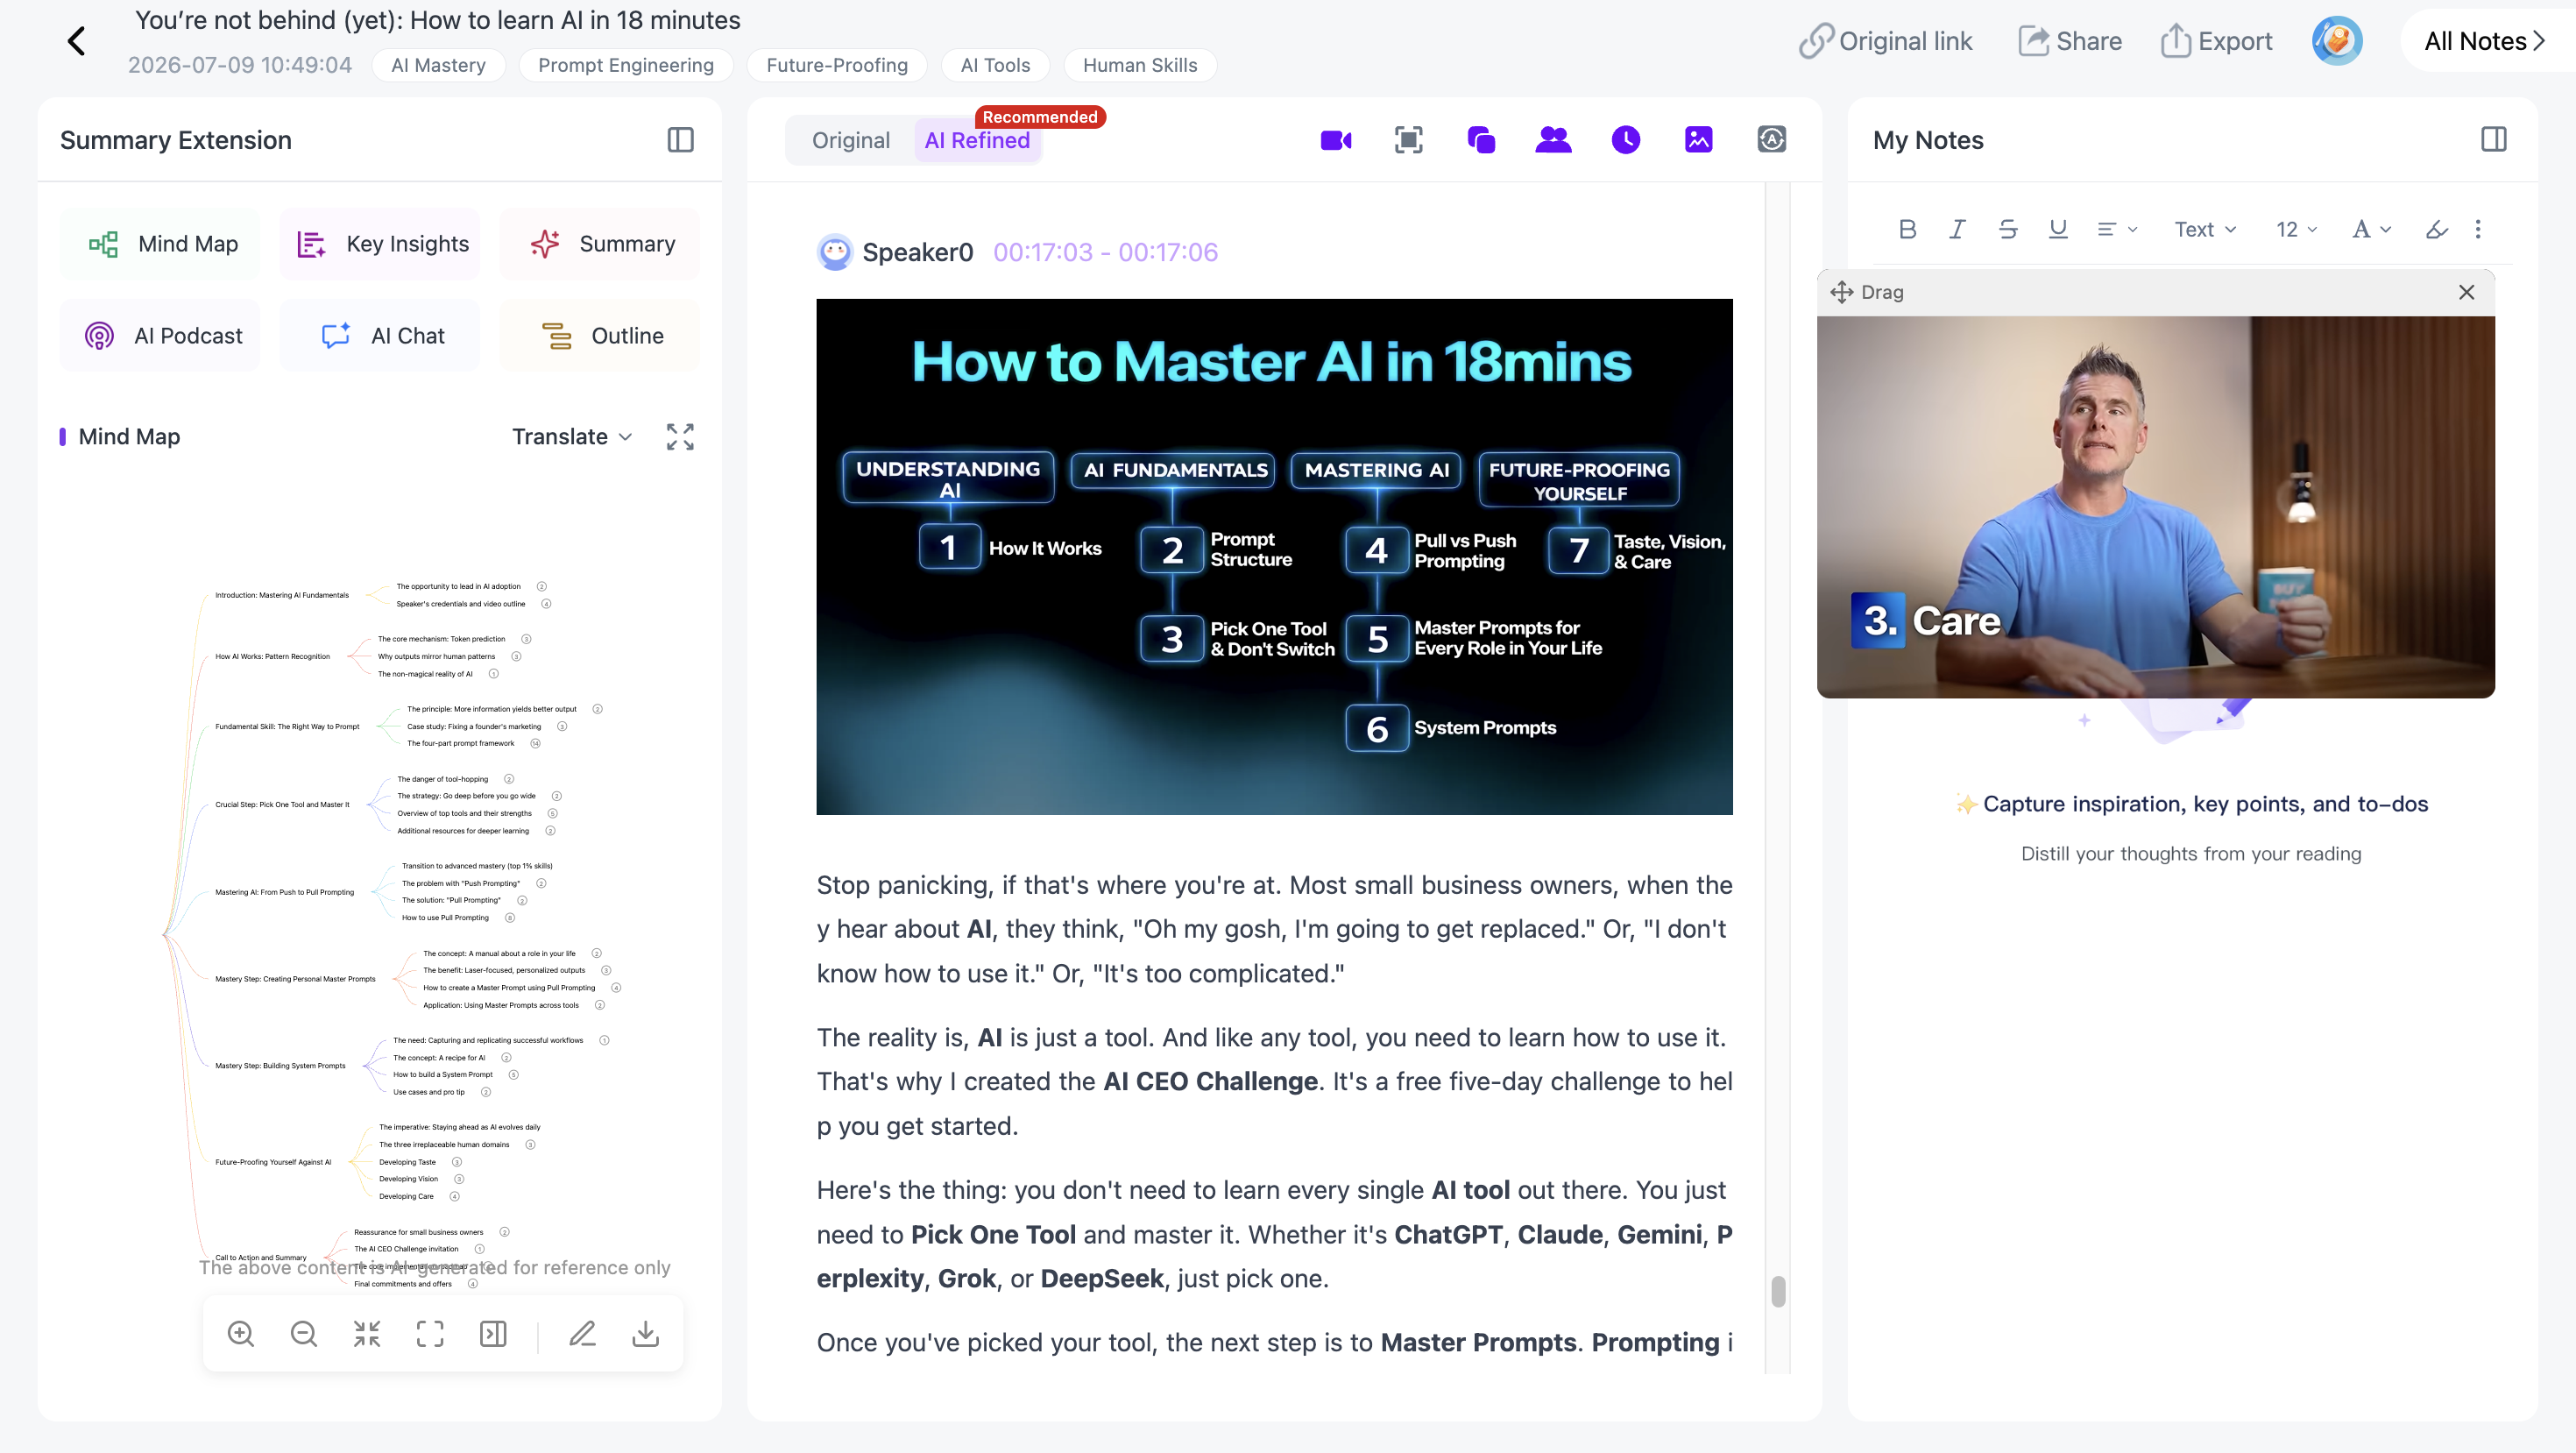
Task: Click the screenshot capture icon
Action: pyautogui.click(x=1408, y=140)
